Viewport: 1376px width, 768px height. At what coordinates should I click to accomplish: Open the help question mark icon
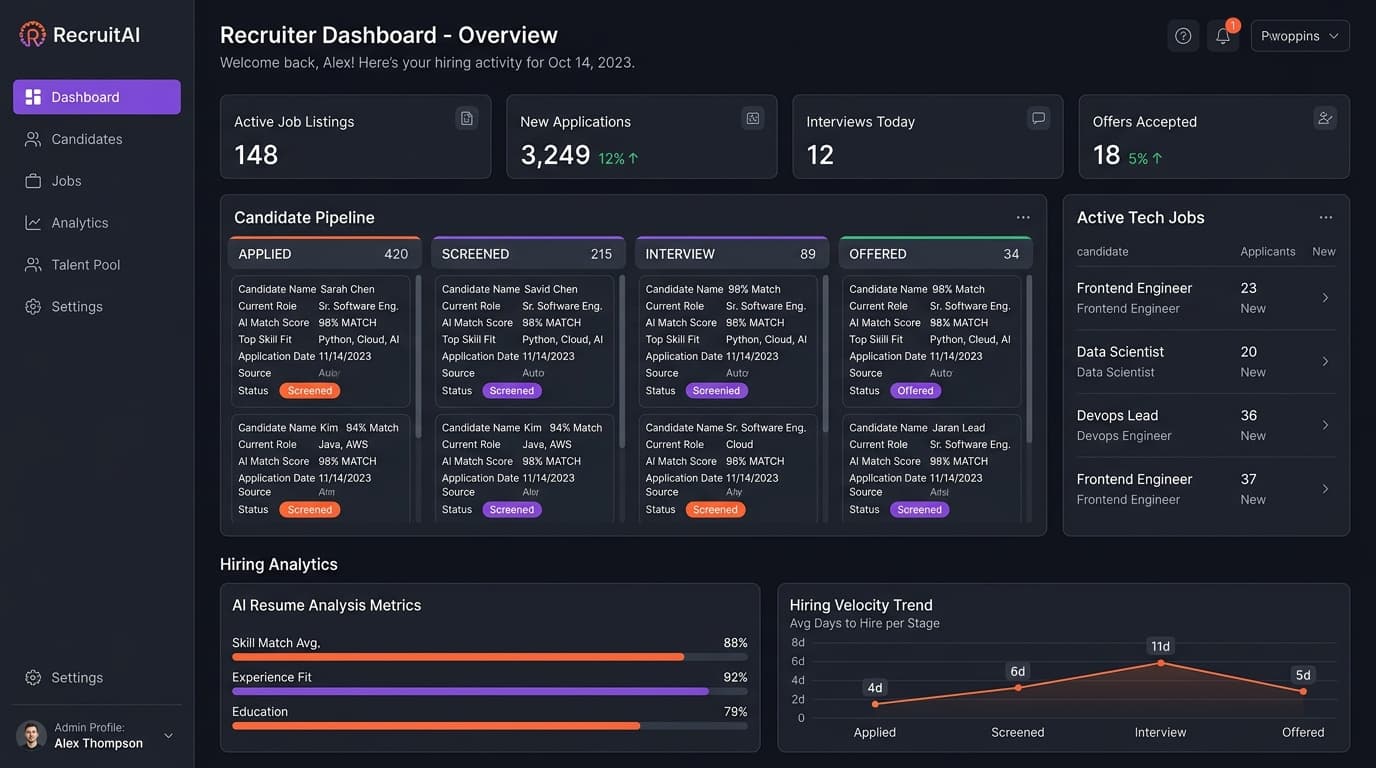click(x=1183, y=36)
